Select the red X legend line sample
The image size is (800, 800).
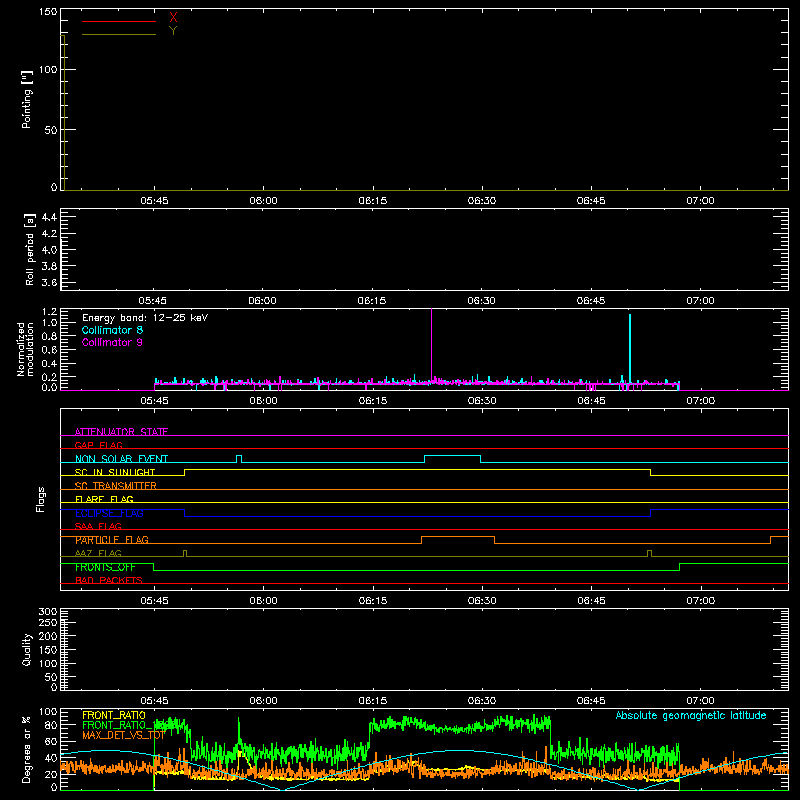point(119,21)
